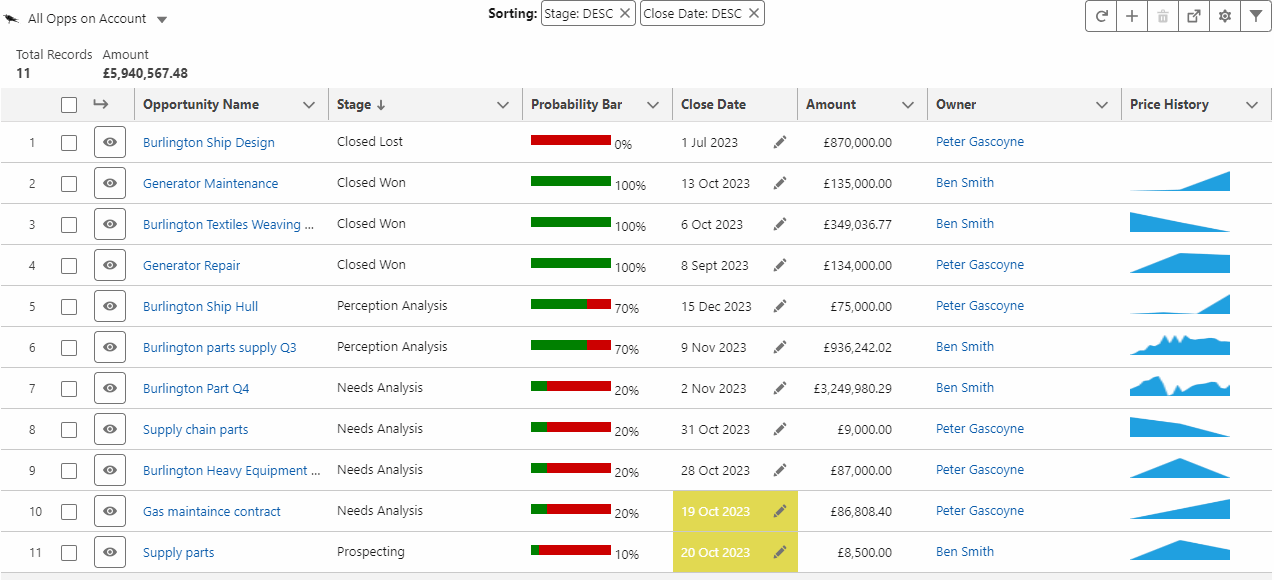Expand the Stage column dropdown chevron
Viewport: 1274px width, 580px height.
pyautogui.click(x=503, y=105)
